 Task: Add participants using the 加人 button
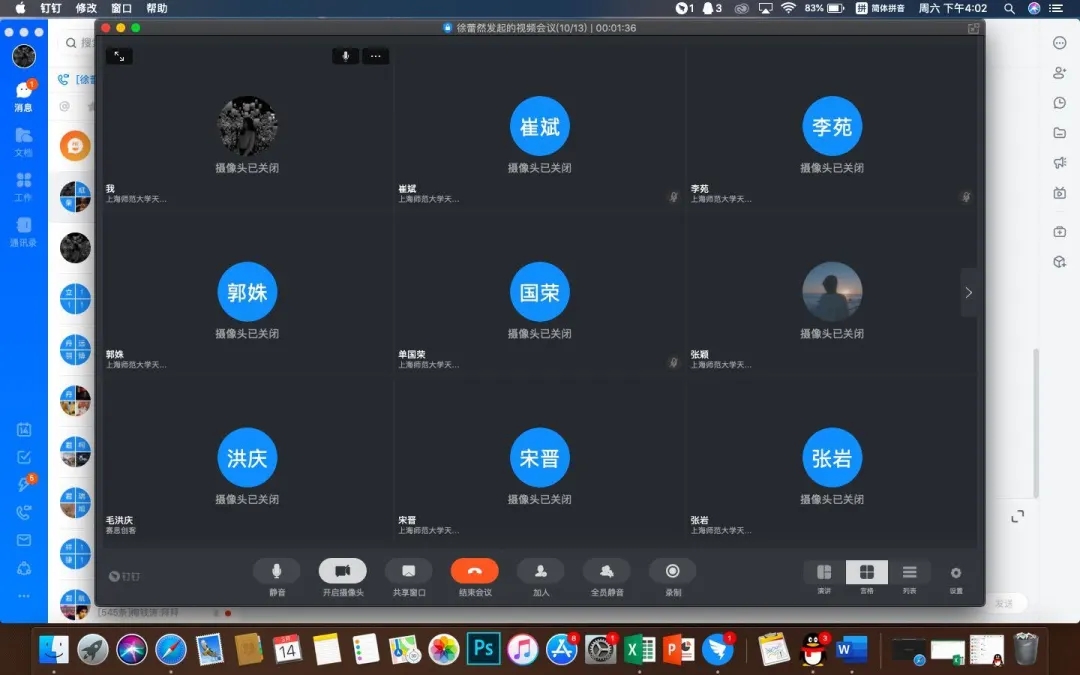point(541,571)
